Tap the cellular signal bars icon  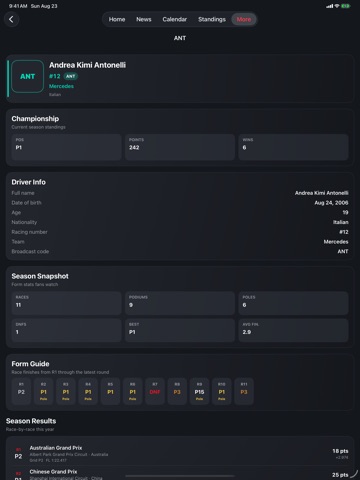330,6
